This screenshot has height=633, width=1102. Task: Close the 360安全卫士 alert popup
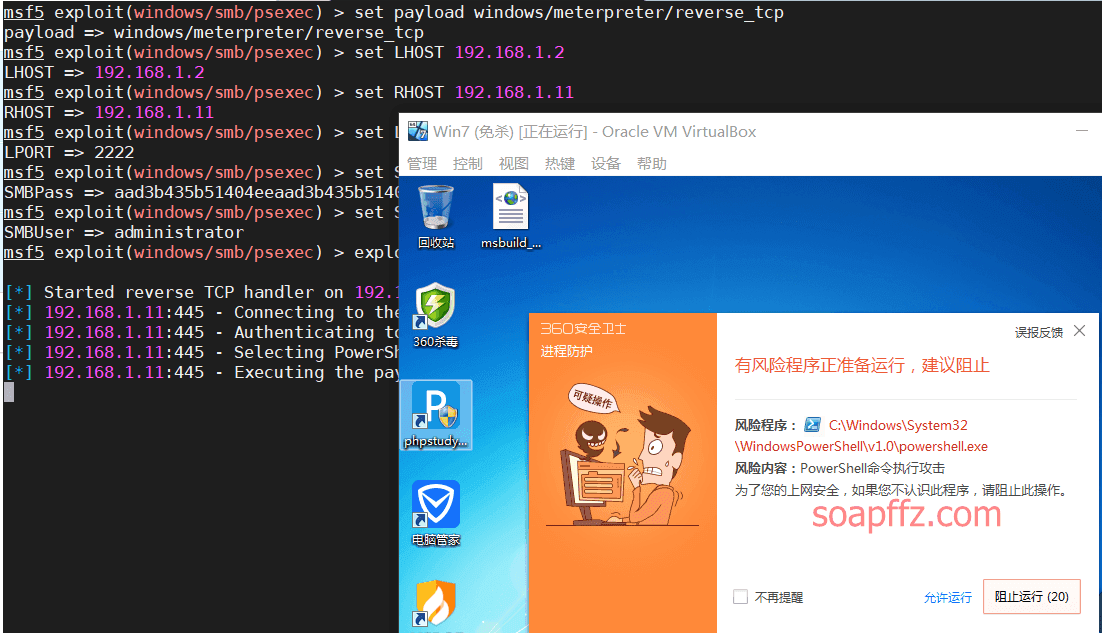pos(1080,331)
